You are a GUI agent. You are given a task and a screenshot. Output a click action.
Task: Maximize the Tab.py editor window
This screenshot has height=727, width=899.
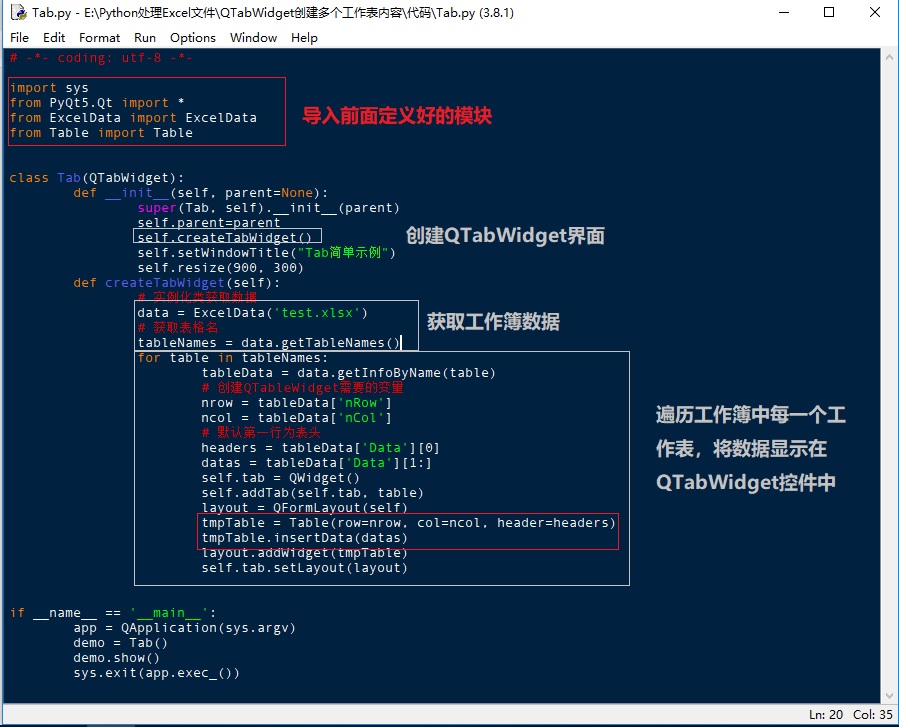point(828,13)
